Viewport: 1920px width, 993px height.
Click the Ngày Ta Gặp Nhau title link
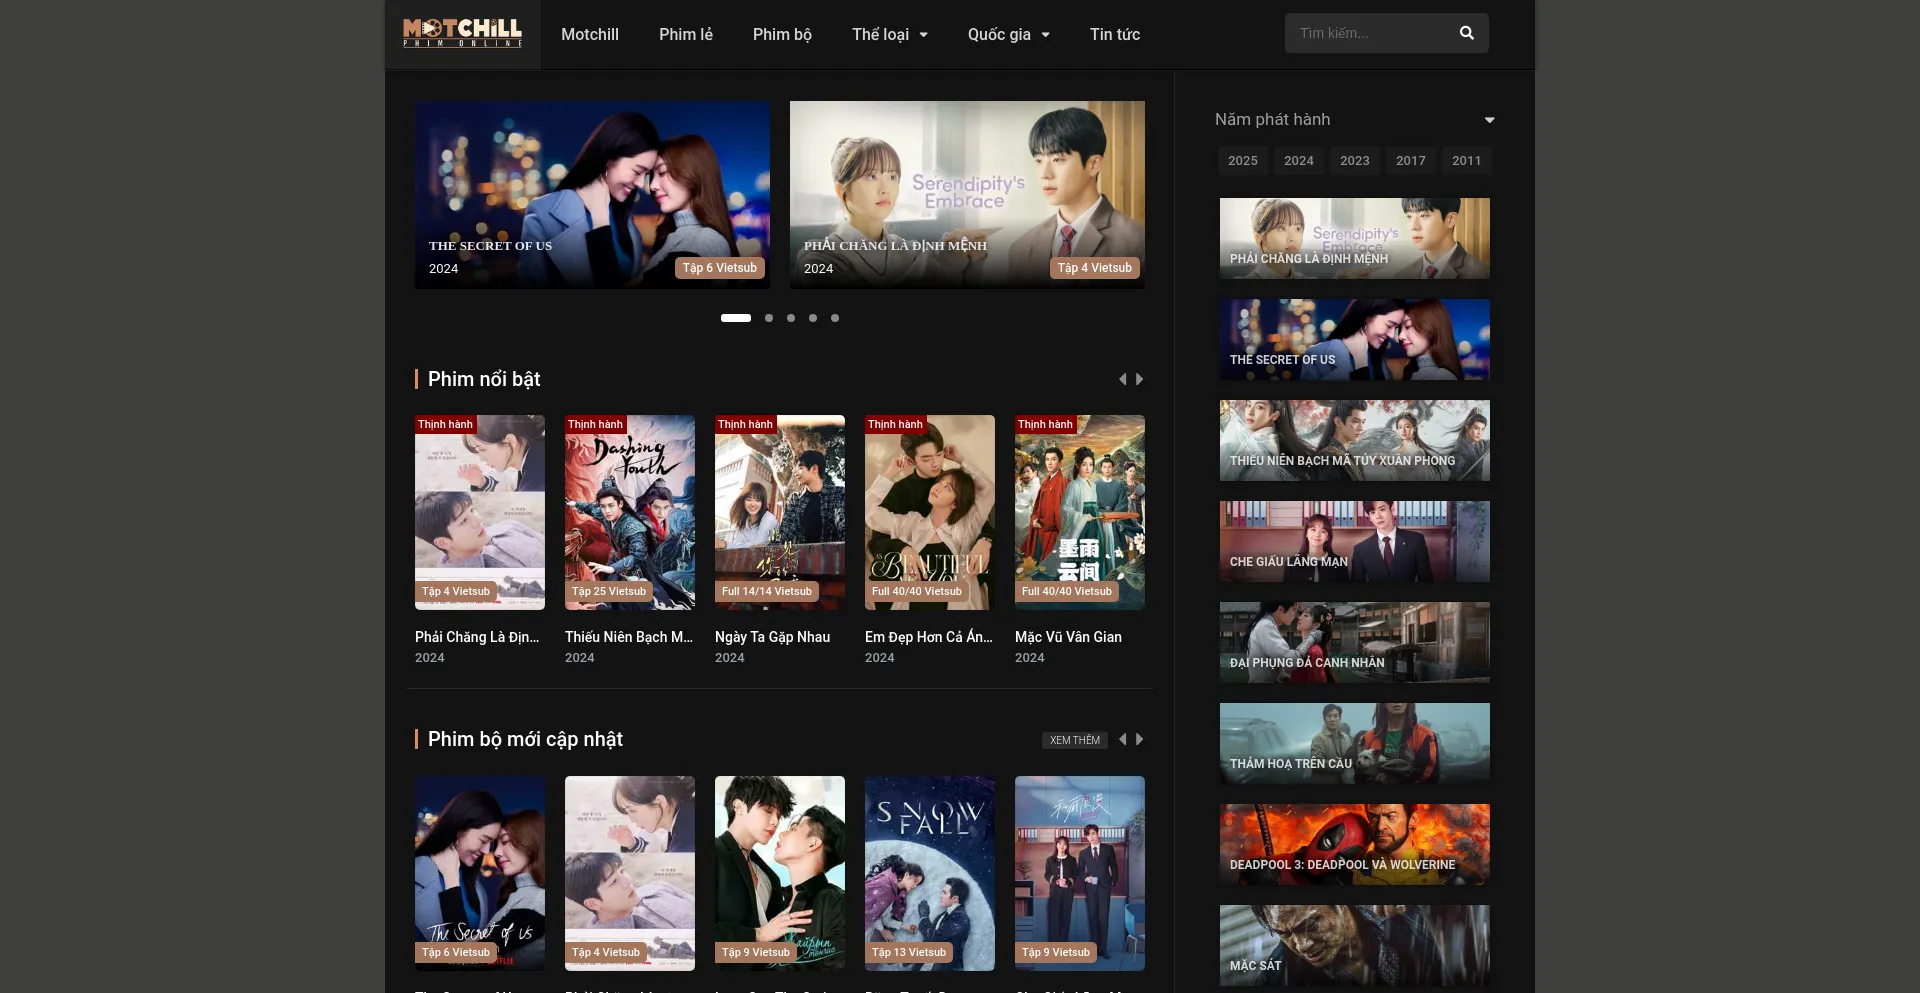coord(772,637)
